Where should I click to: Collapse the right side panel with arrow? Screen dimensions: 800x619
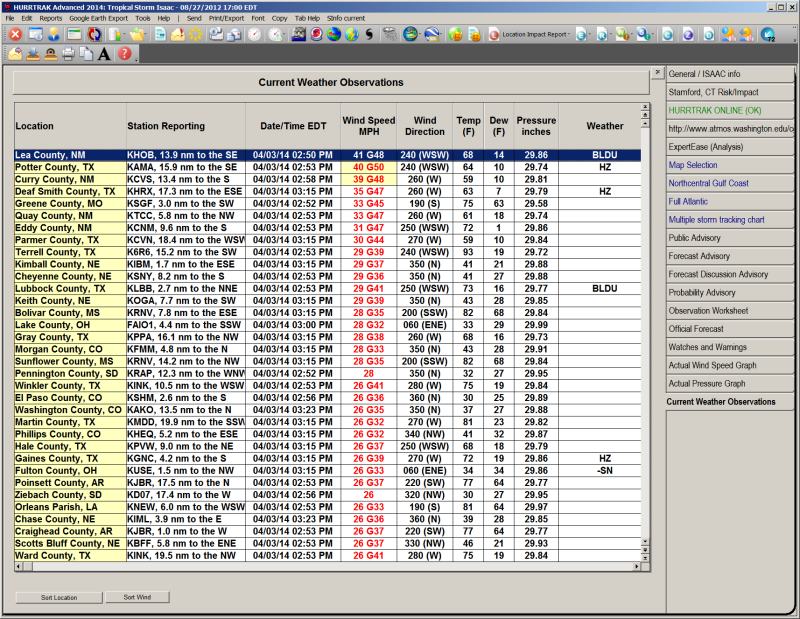657,73
